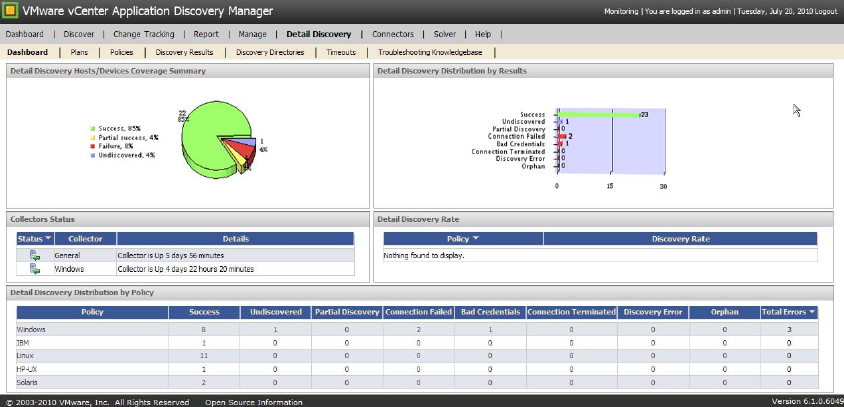Click the Monitoring link in header
Image resolution: width=844 pixels, height=407 pixels.
621,11
